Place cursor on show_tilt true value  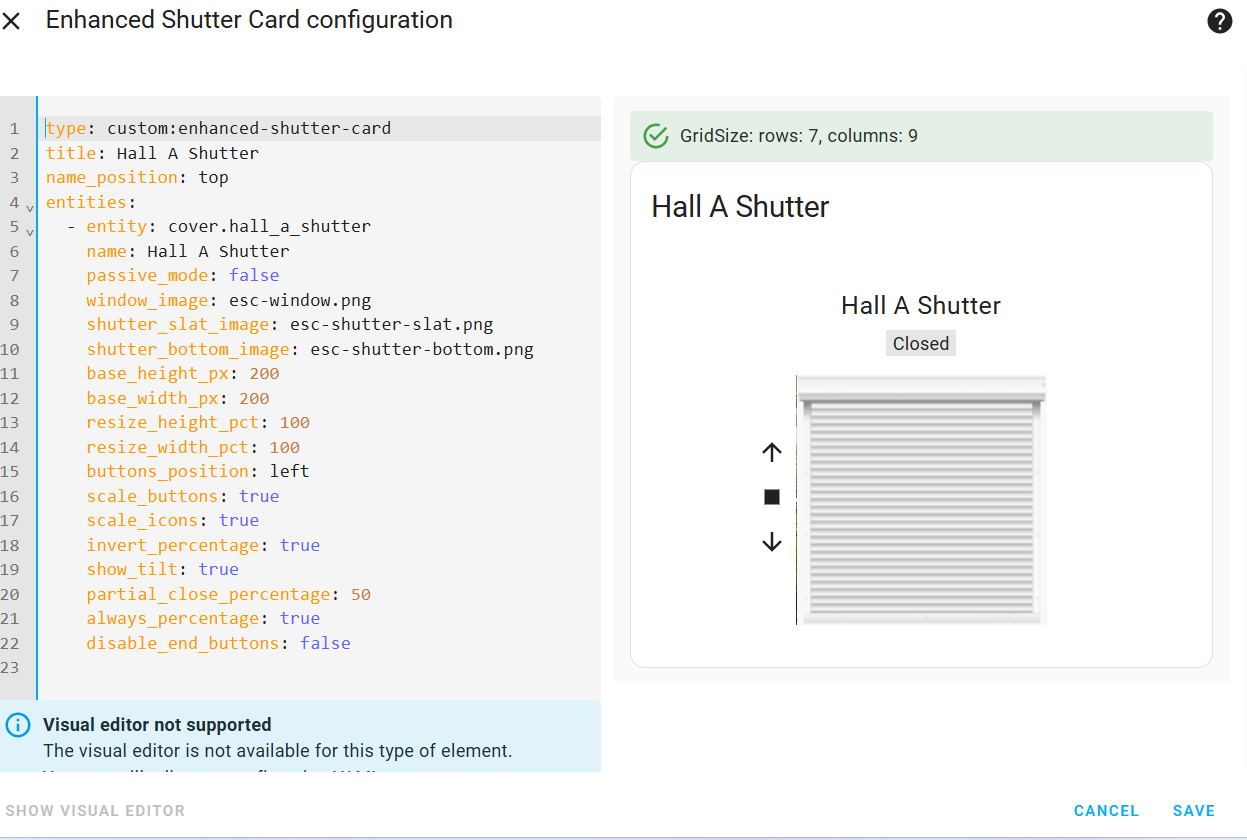coord(219,569)
